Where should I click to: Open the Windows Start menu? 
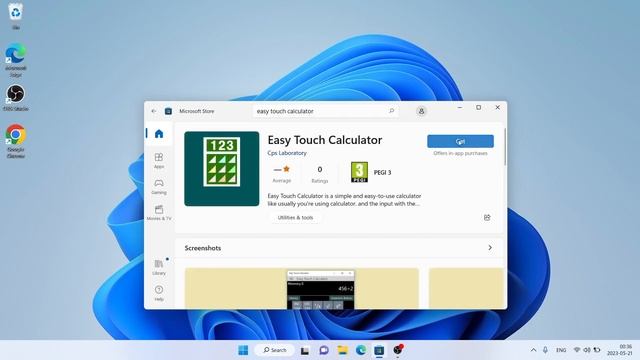coord(243,350)
